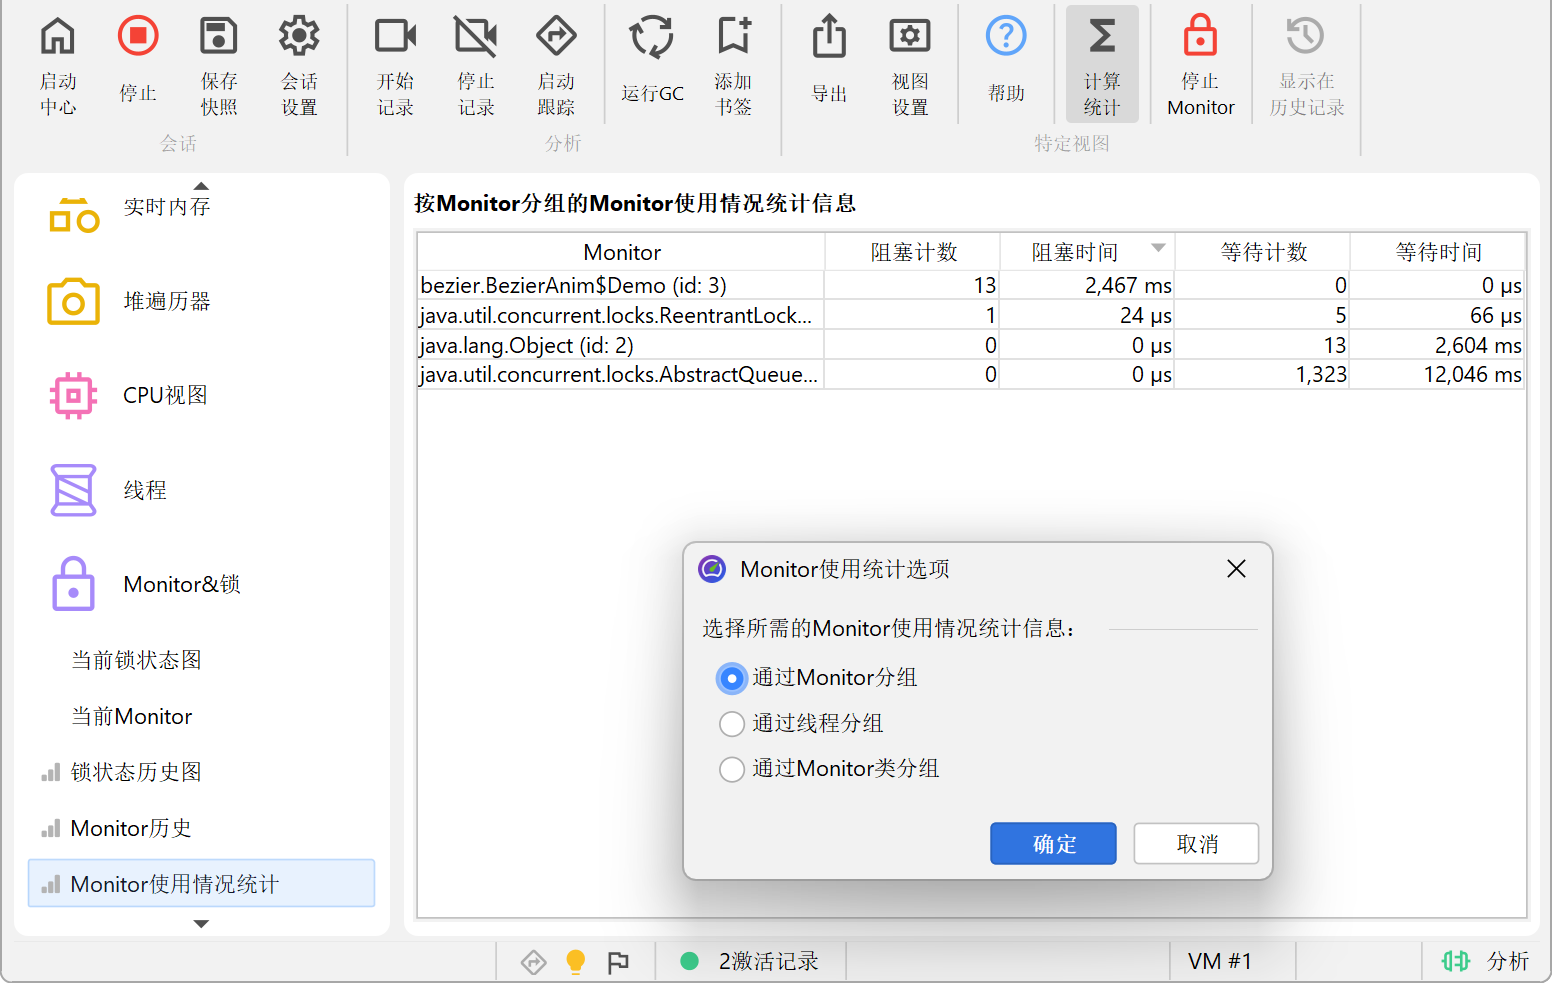Click the Start Recording camera icon
The height and width of the screenshot is (983, 1552).
pos(395,37)
